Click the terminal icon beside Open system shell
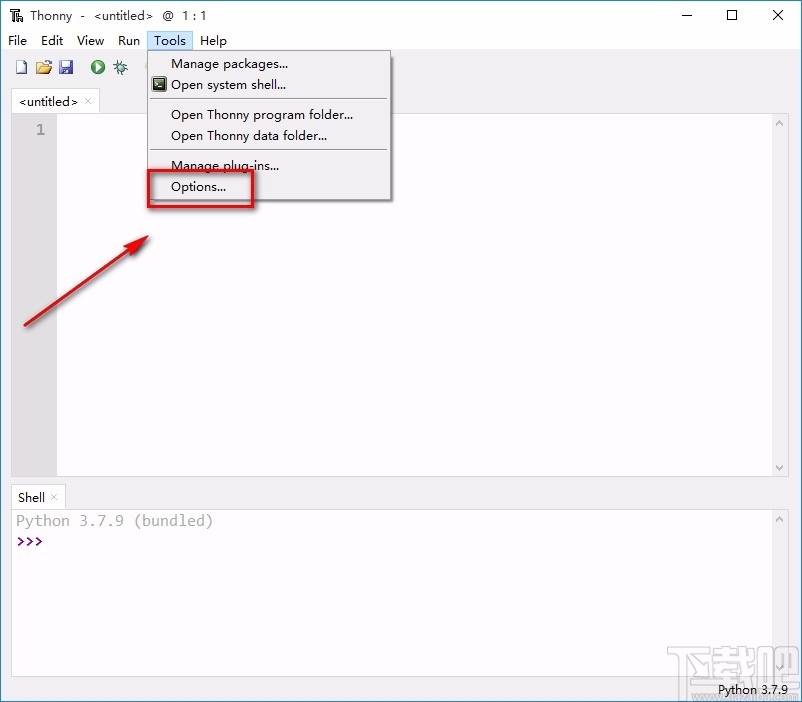The image size is (802, 702). (159, 84)
